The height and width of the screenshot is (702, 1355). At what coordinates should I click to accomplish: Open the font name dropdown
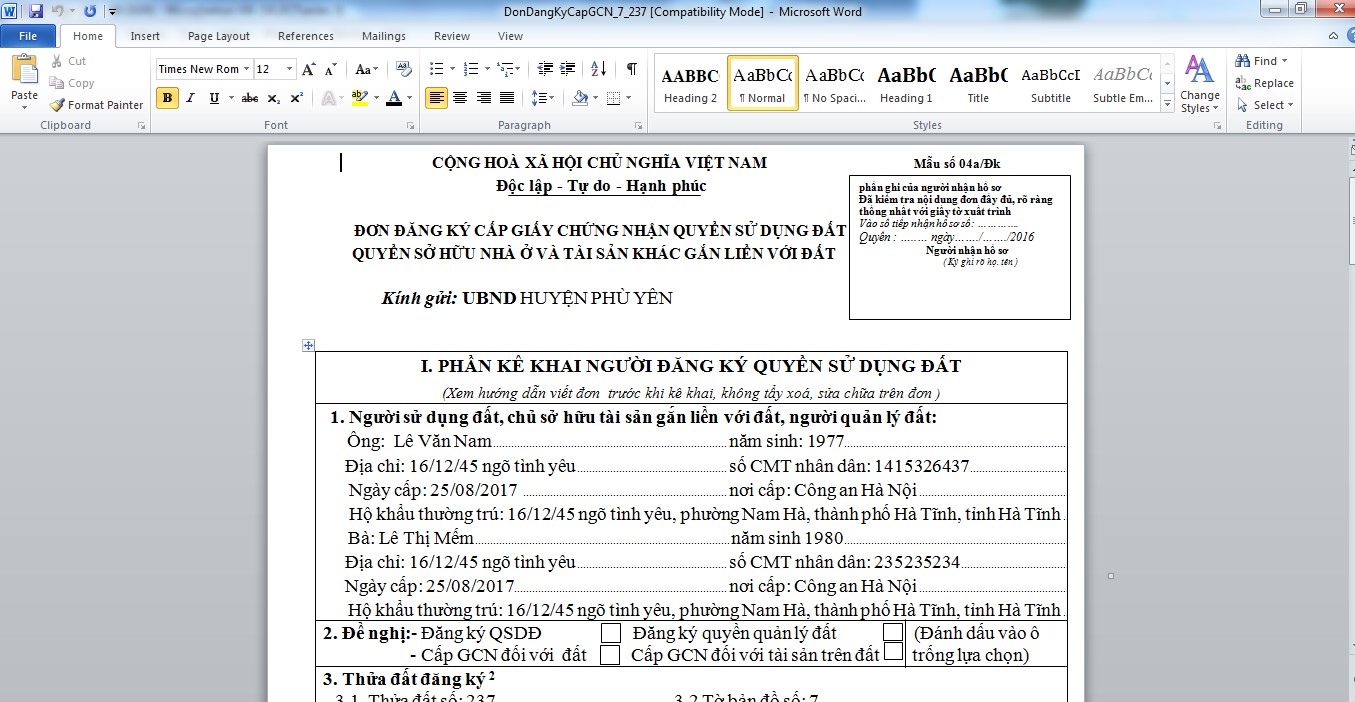[245, 69]
